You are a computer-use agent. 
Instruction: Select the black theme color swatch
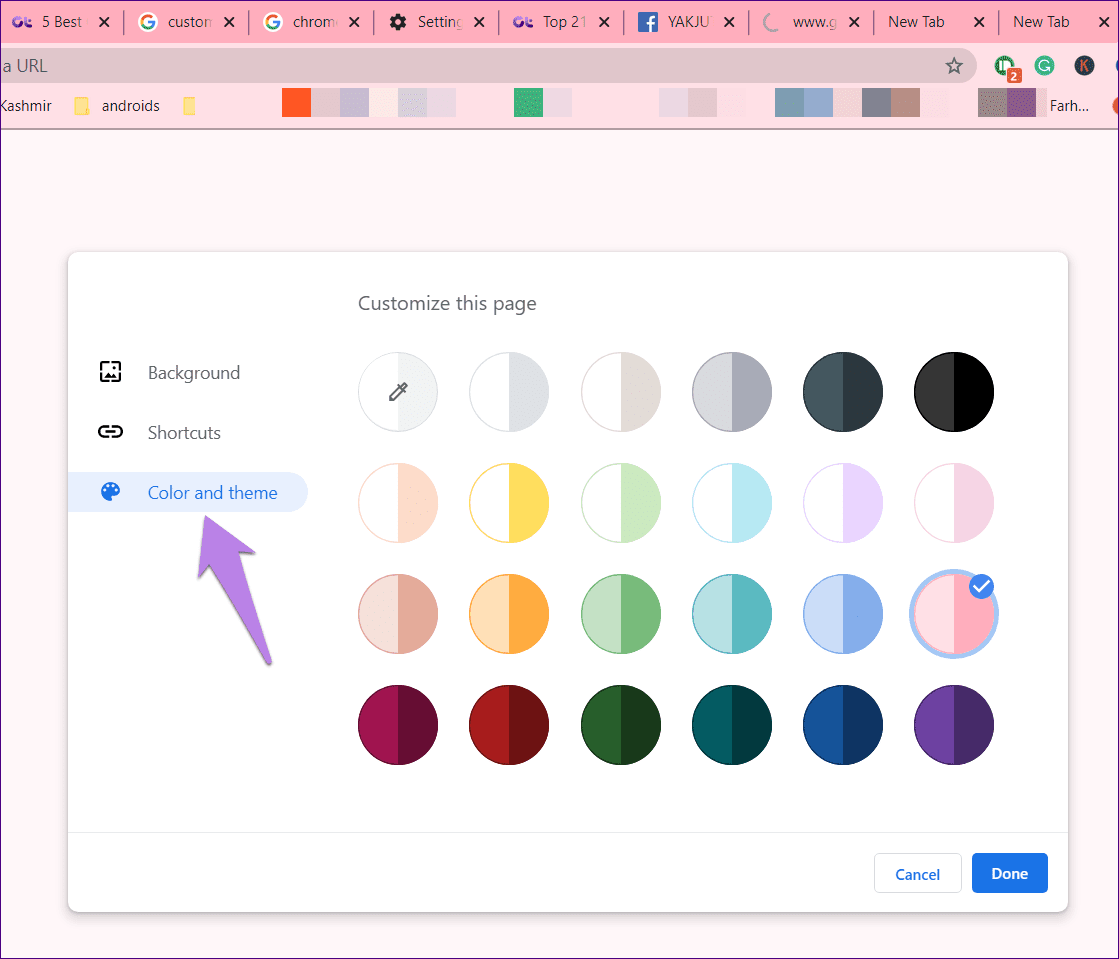pos(953,392)
